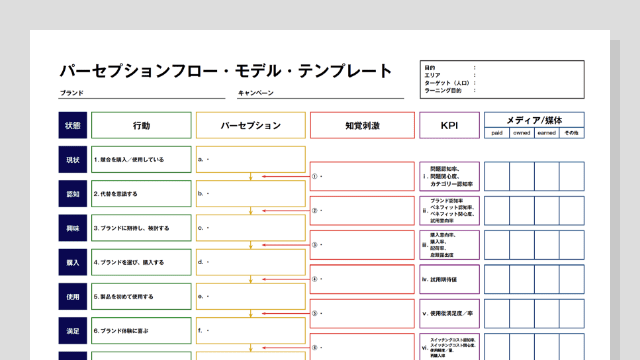Screen dimensions: 640x360
Task: Click perception box f.
Action: click(x=251, y=331)
